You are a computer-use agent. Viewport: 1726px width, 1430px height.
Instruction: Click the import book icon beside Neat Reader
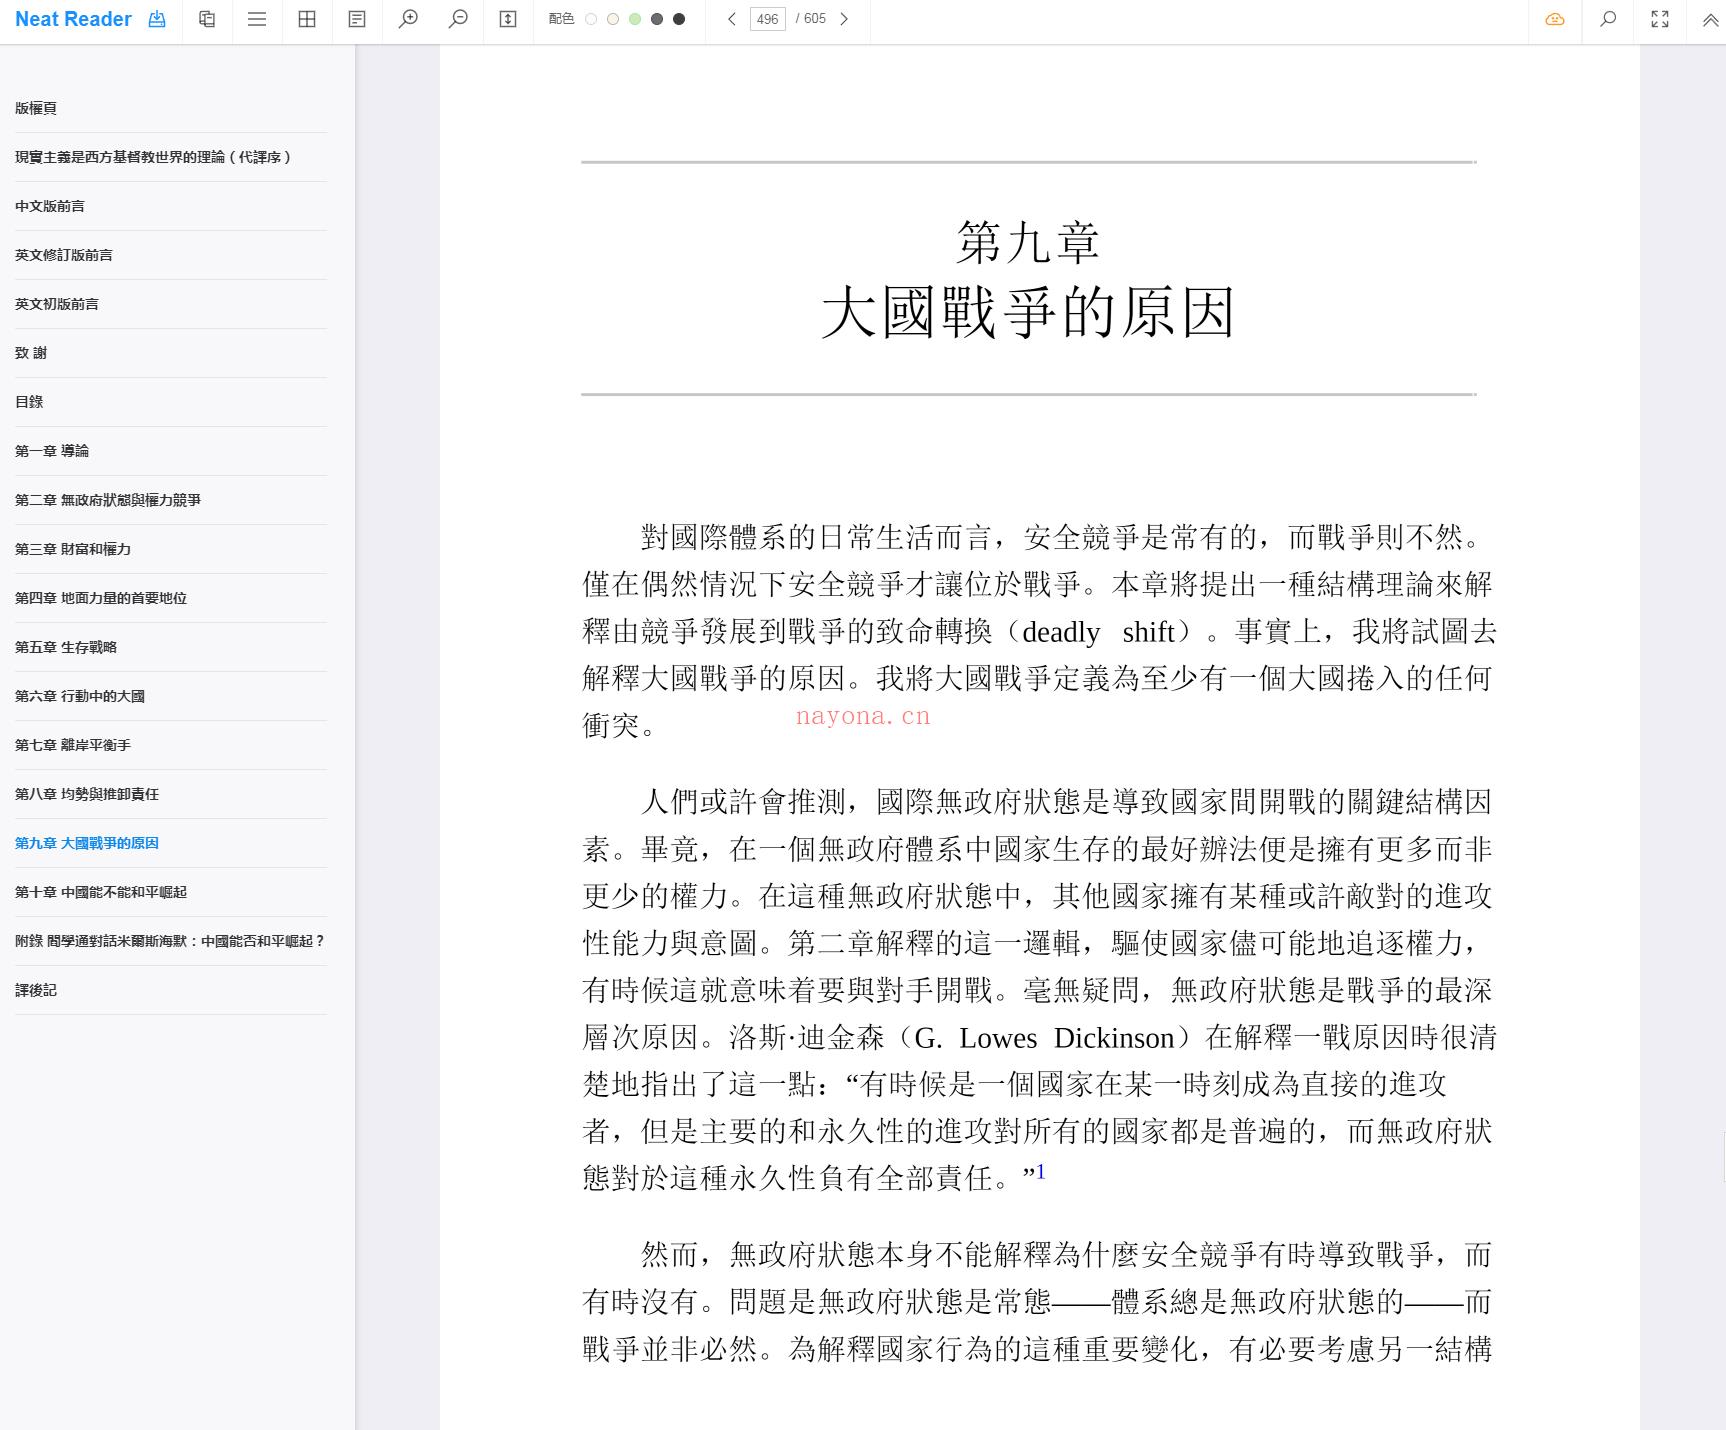pyautogui.click(x=157, y=19)
